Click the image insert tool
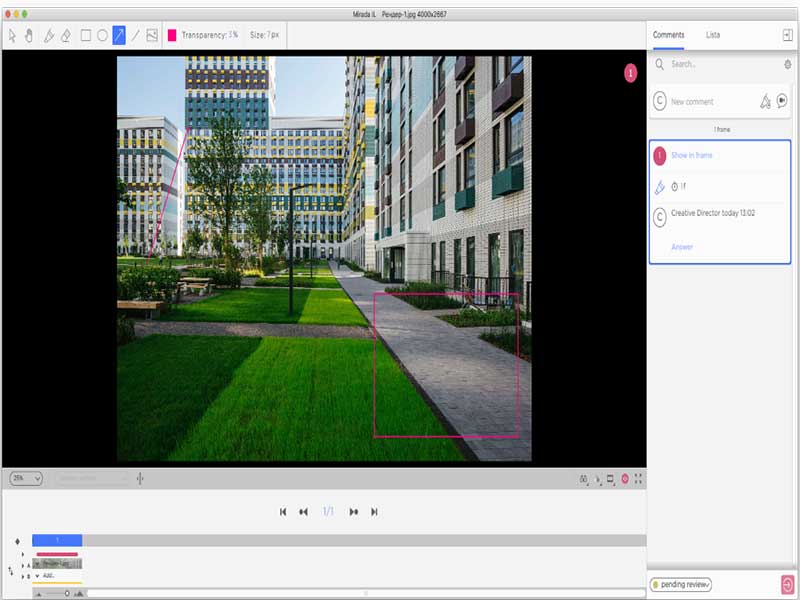The image size is (800, 600). click(152, 35)
